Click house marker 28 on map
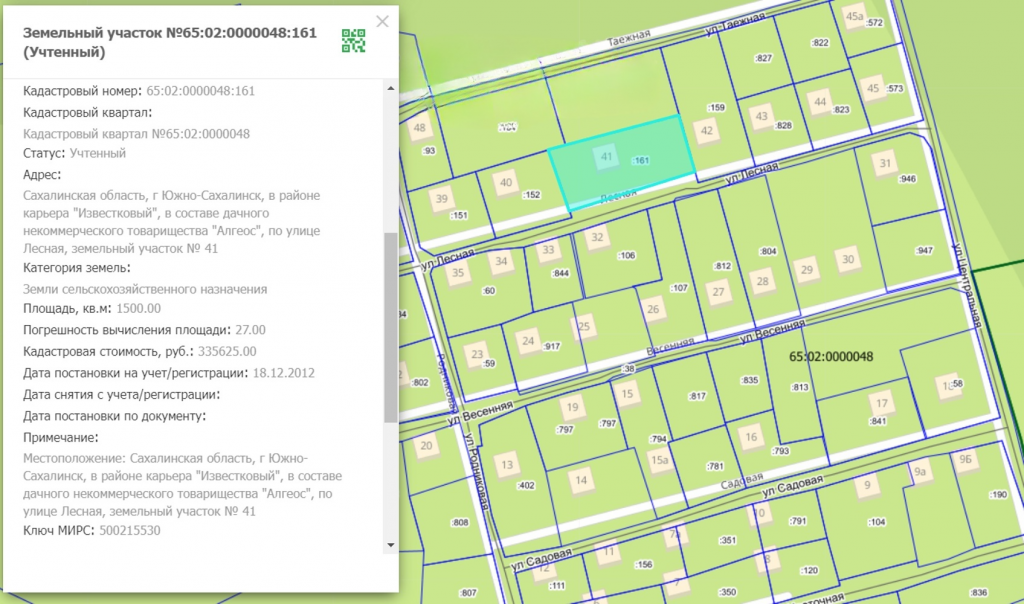1024x604 pixels. (x=762, y=281)
